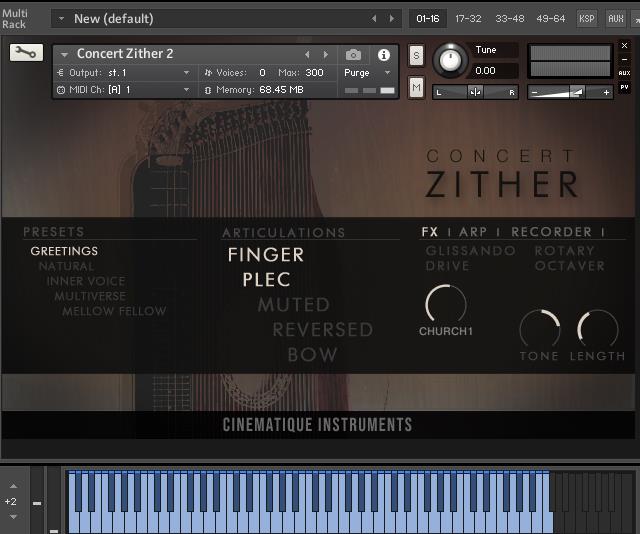Viewport: 640px width, 534px height.
Task: Switch to the ARP tab
Action: click(473, 232)
